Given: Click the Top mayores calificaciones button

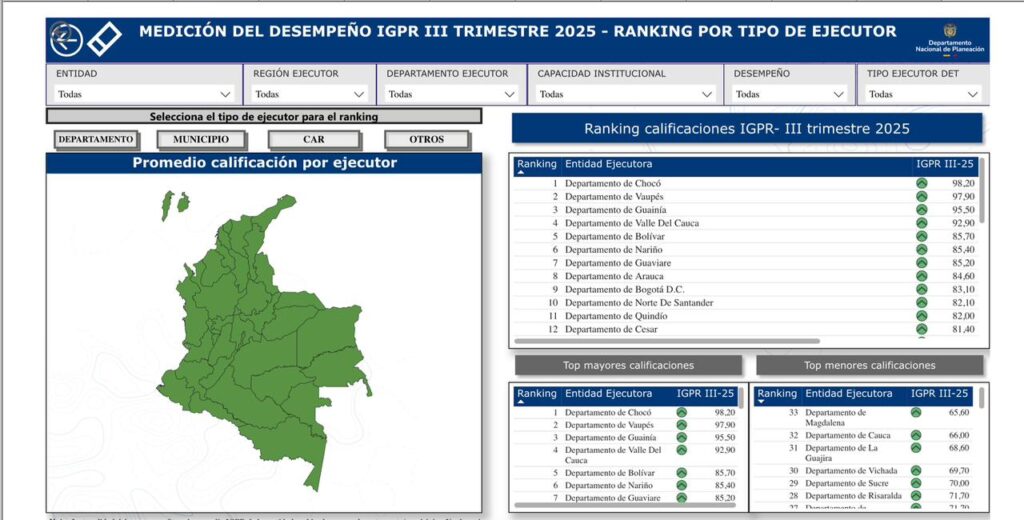Looking at the screenshot, I should pyautogui.click(x=628, y=365).
